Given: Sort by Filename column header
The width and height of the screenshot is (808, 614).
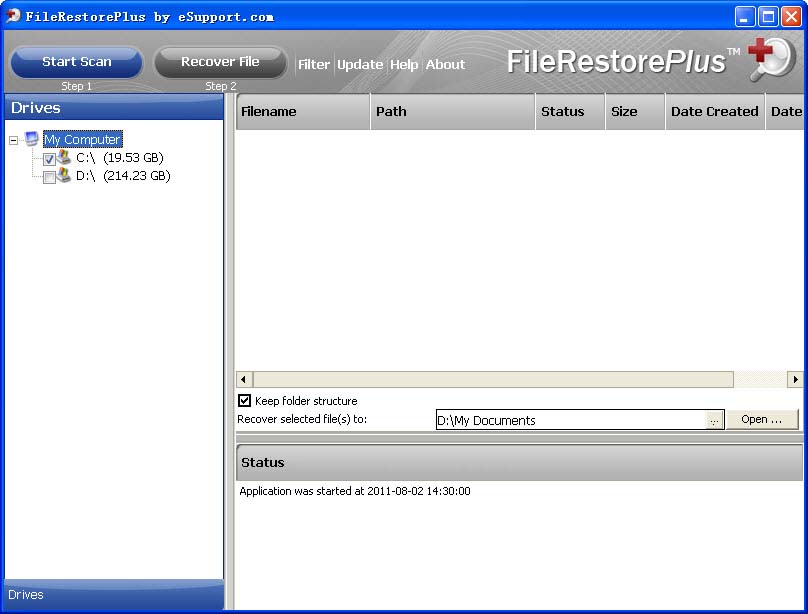Looking at the screenshot, I should tap(302, 112).
